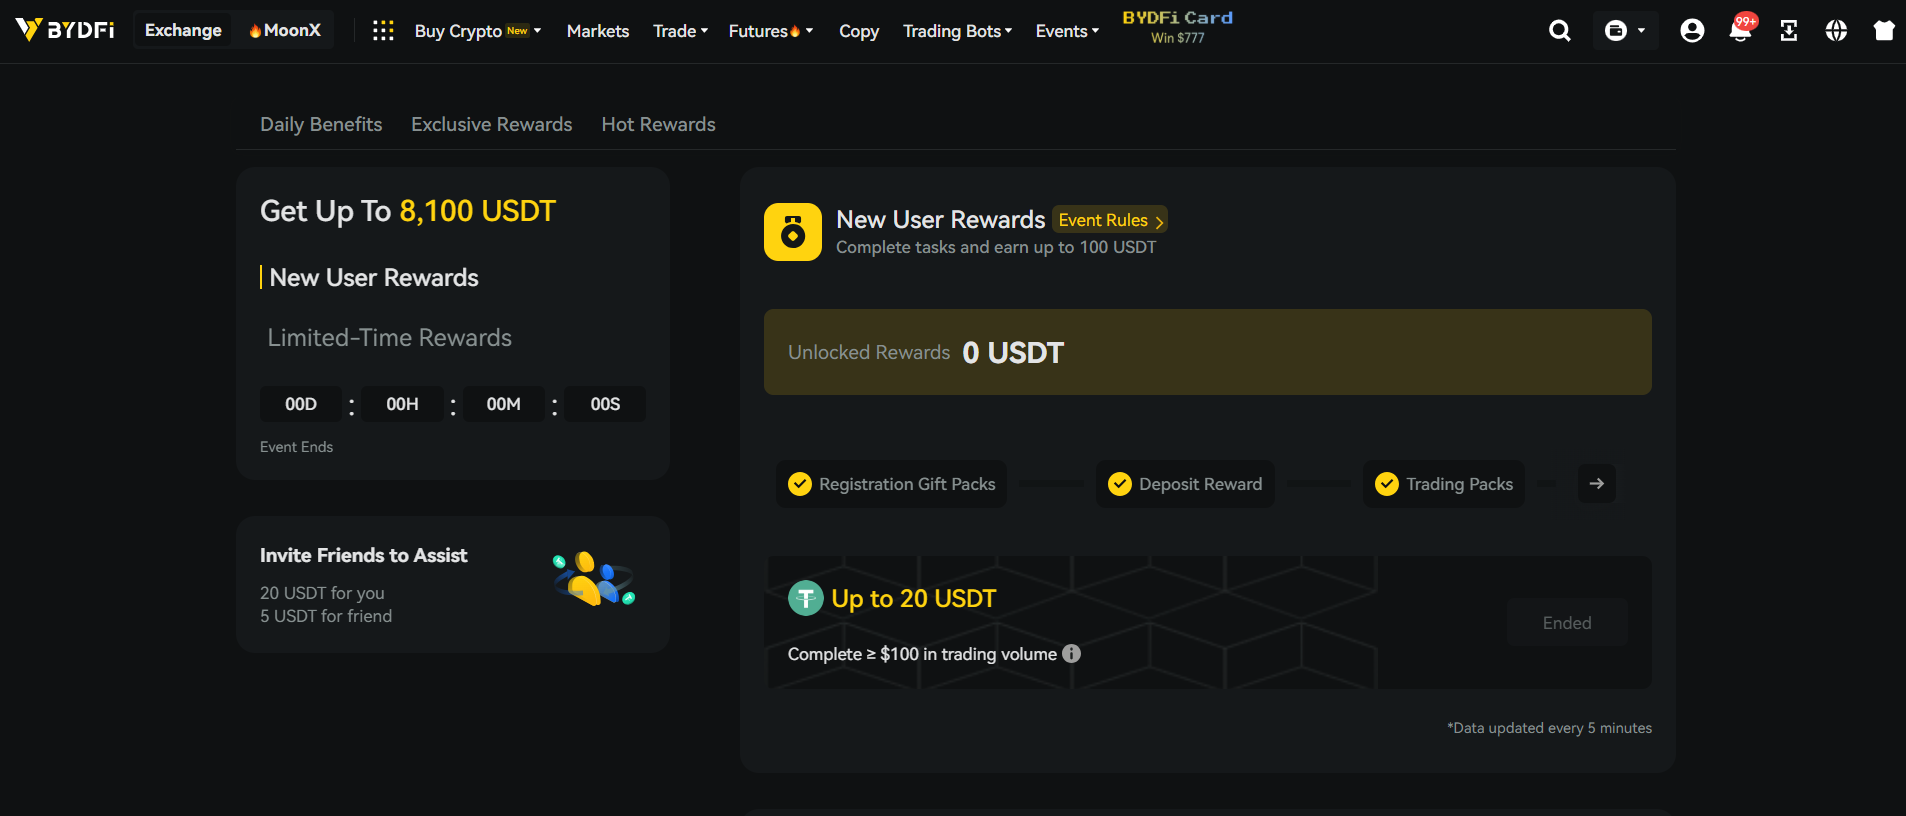This screenshot has width=1906, height=816.
Task: Expand the Trading Bots dropdown menu
Action: pos(957,31)
